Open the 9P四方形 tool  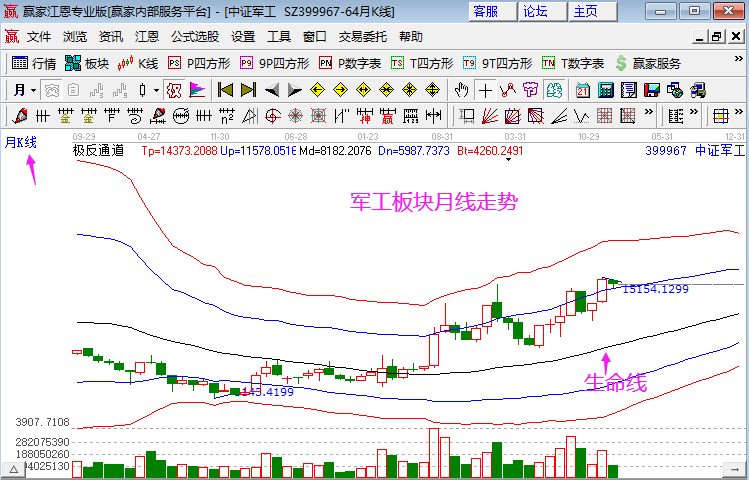click(x=274, y=63)
